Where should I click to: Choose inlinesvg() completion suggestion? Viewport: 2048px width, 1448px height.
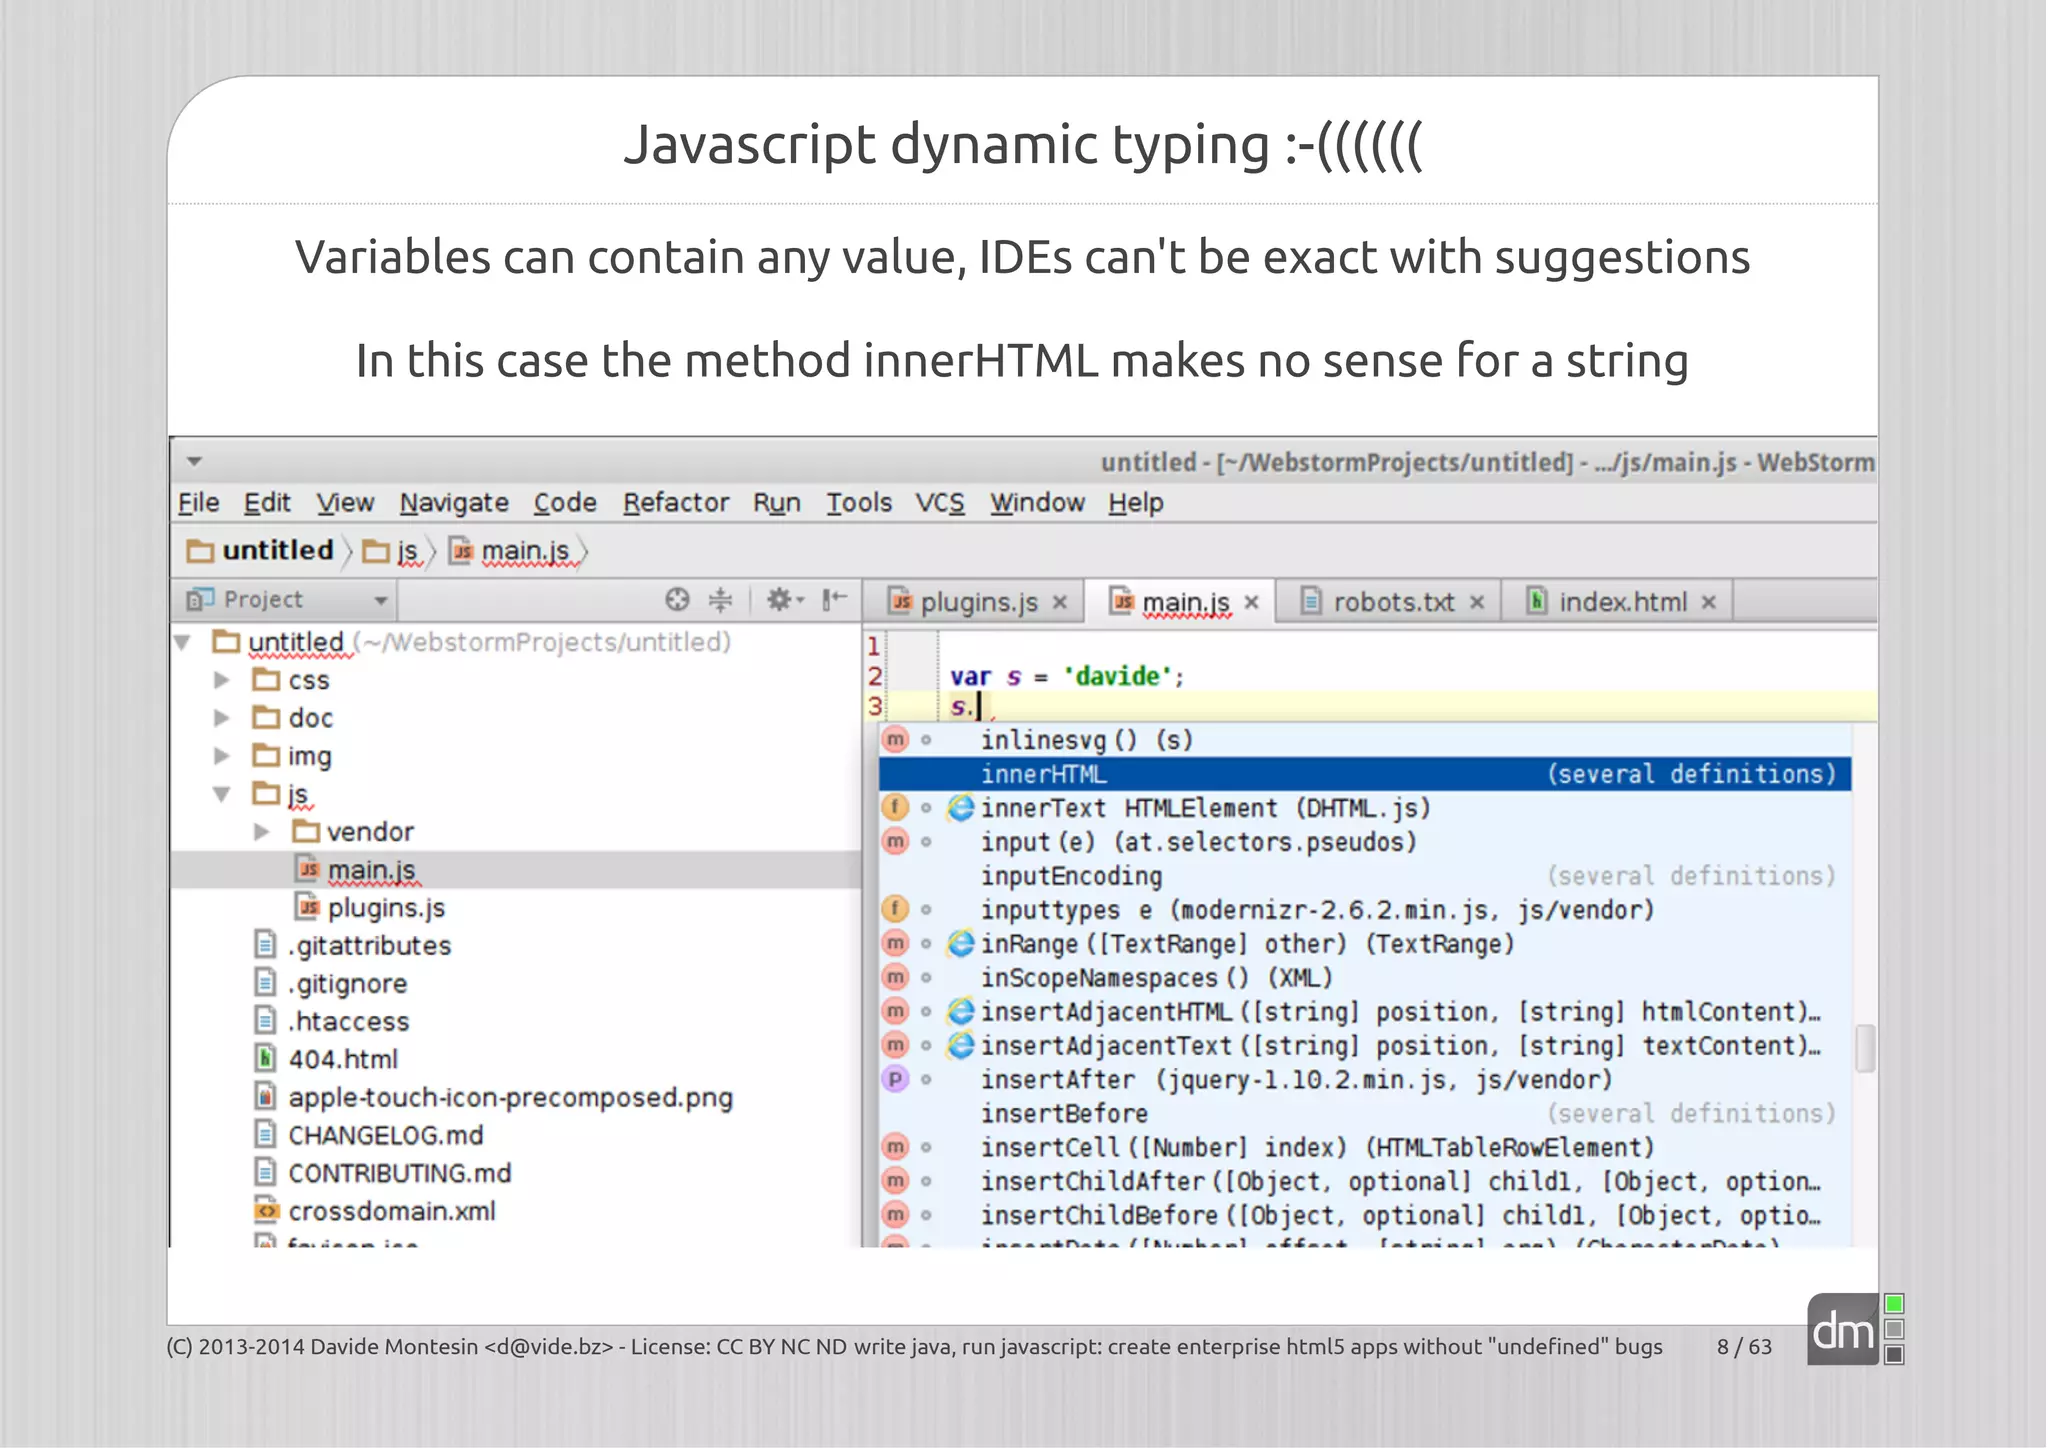[1365, 740]
